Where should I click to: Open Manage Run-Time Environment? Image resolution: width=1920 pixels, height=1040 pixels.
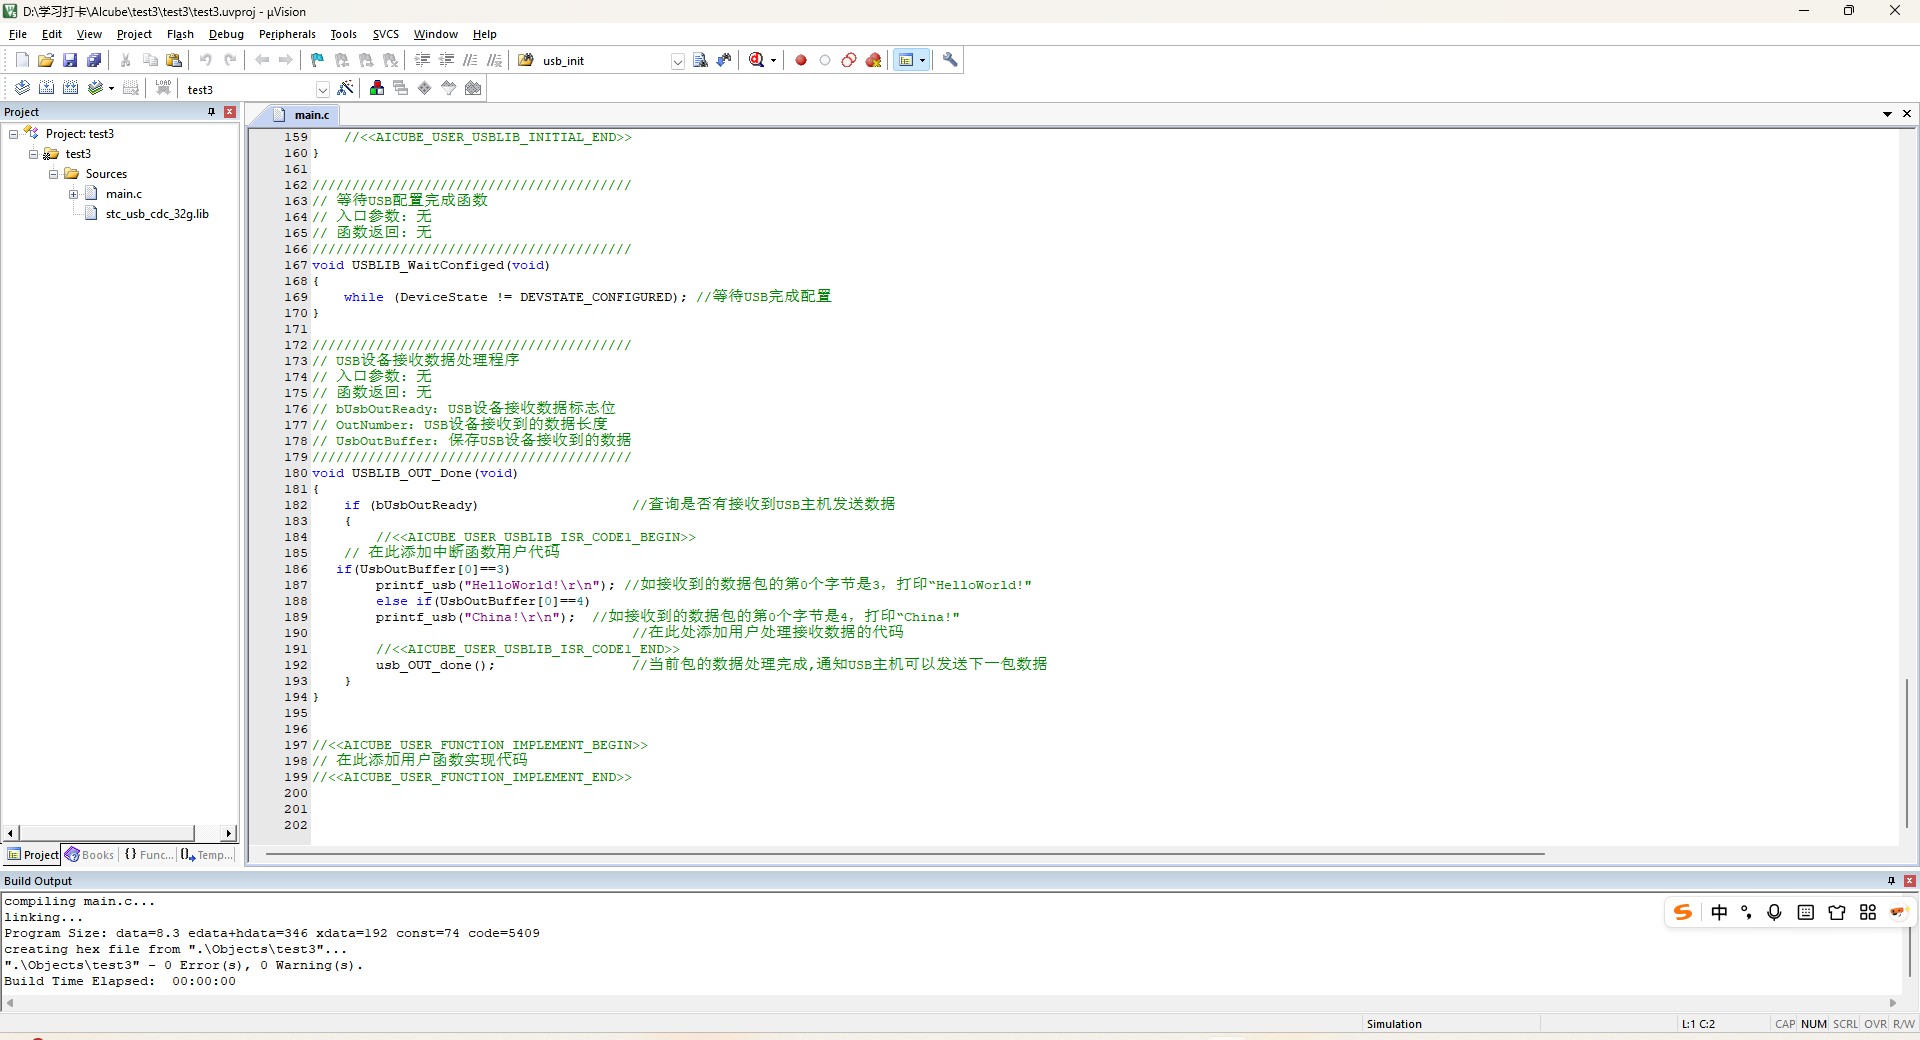tap(425, 88)
